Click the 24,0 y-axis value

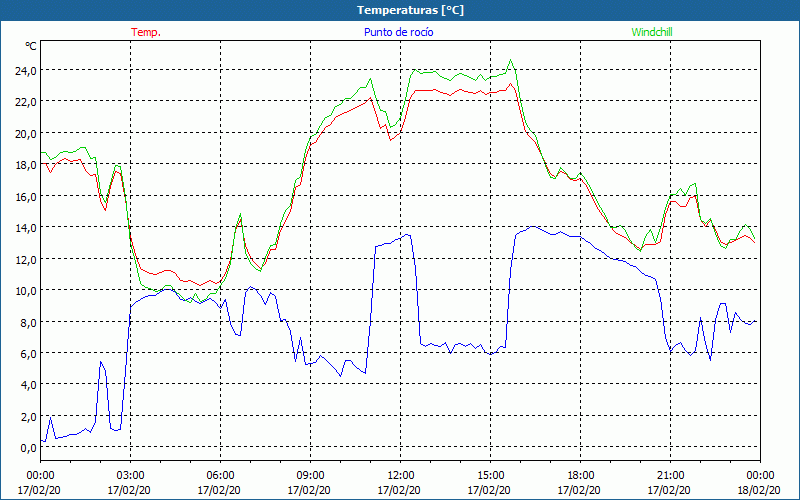(x=26, y=70)
